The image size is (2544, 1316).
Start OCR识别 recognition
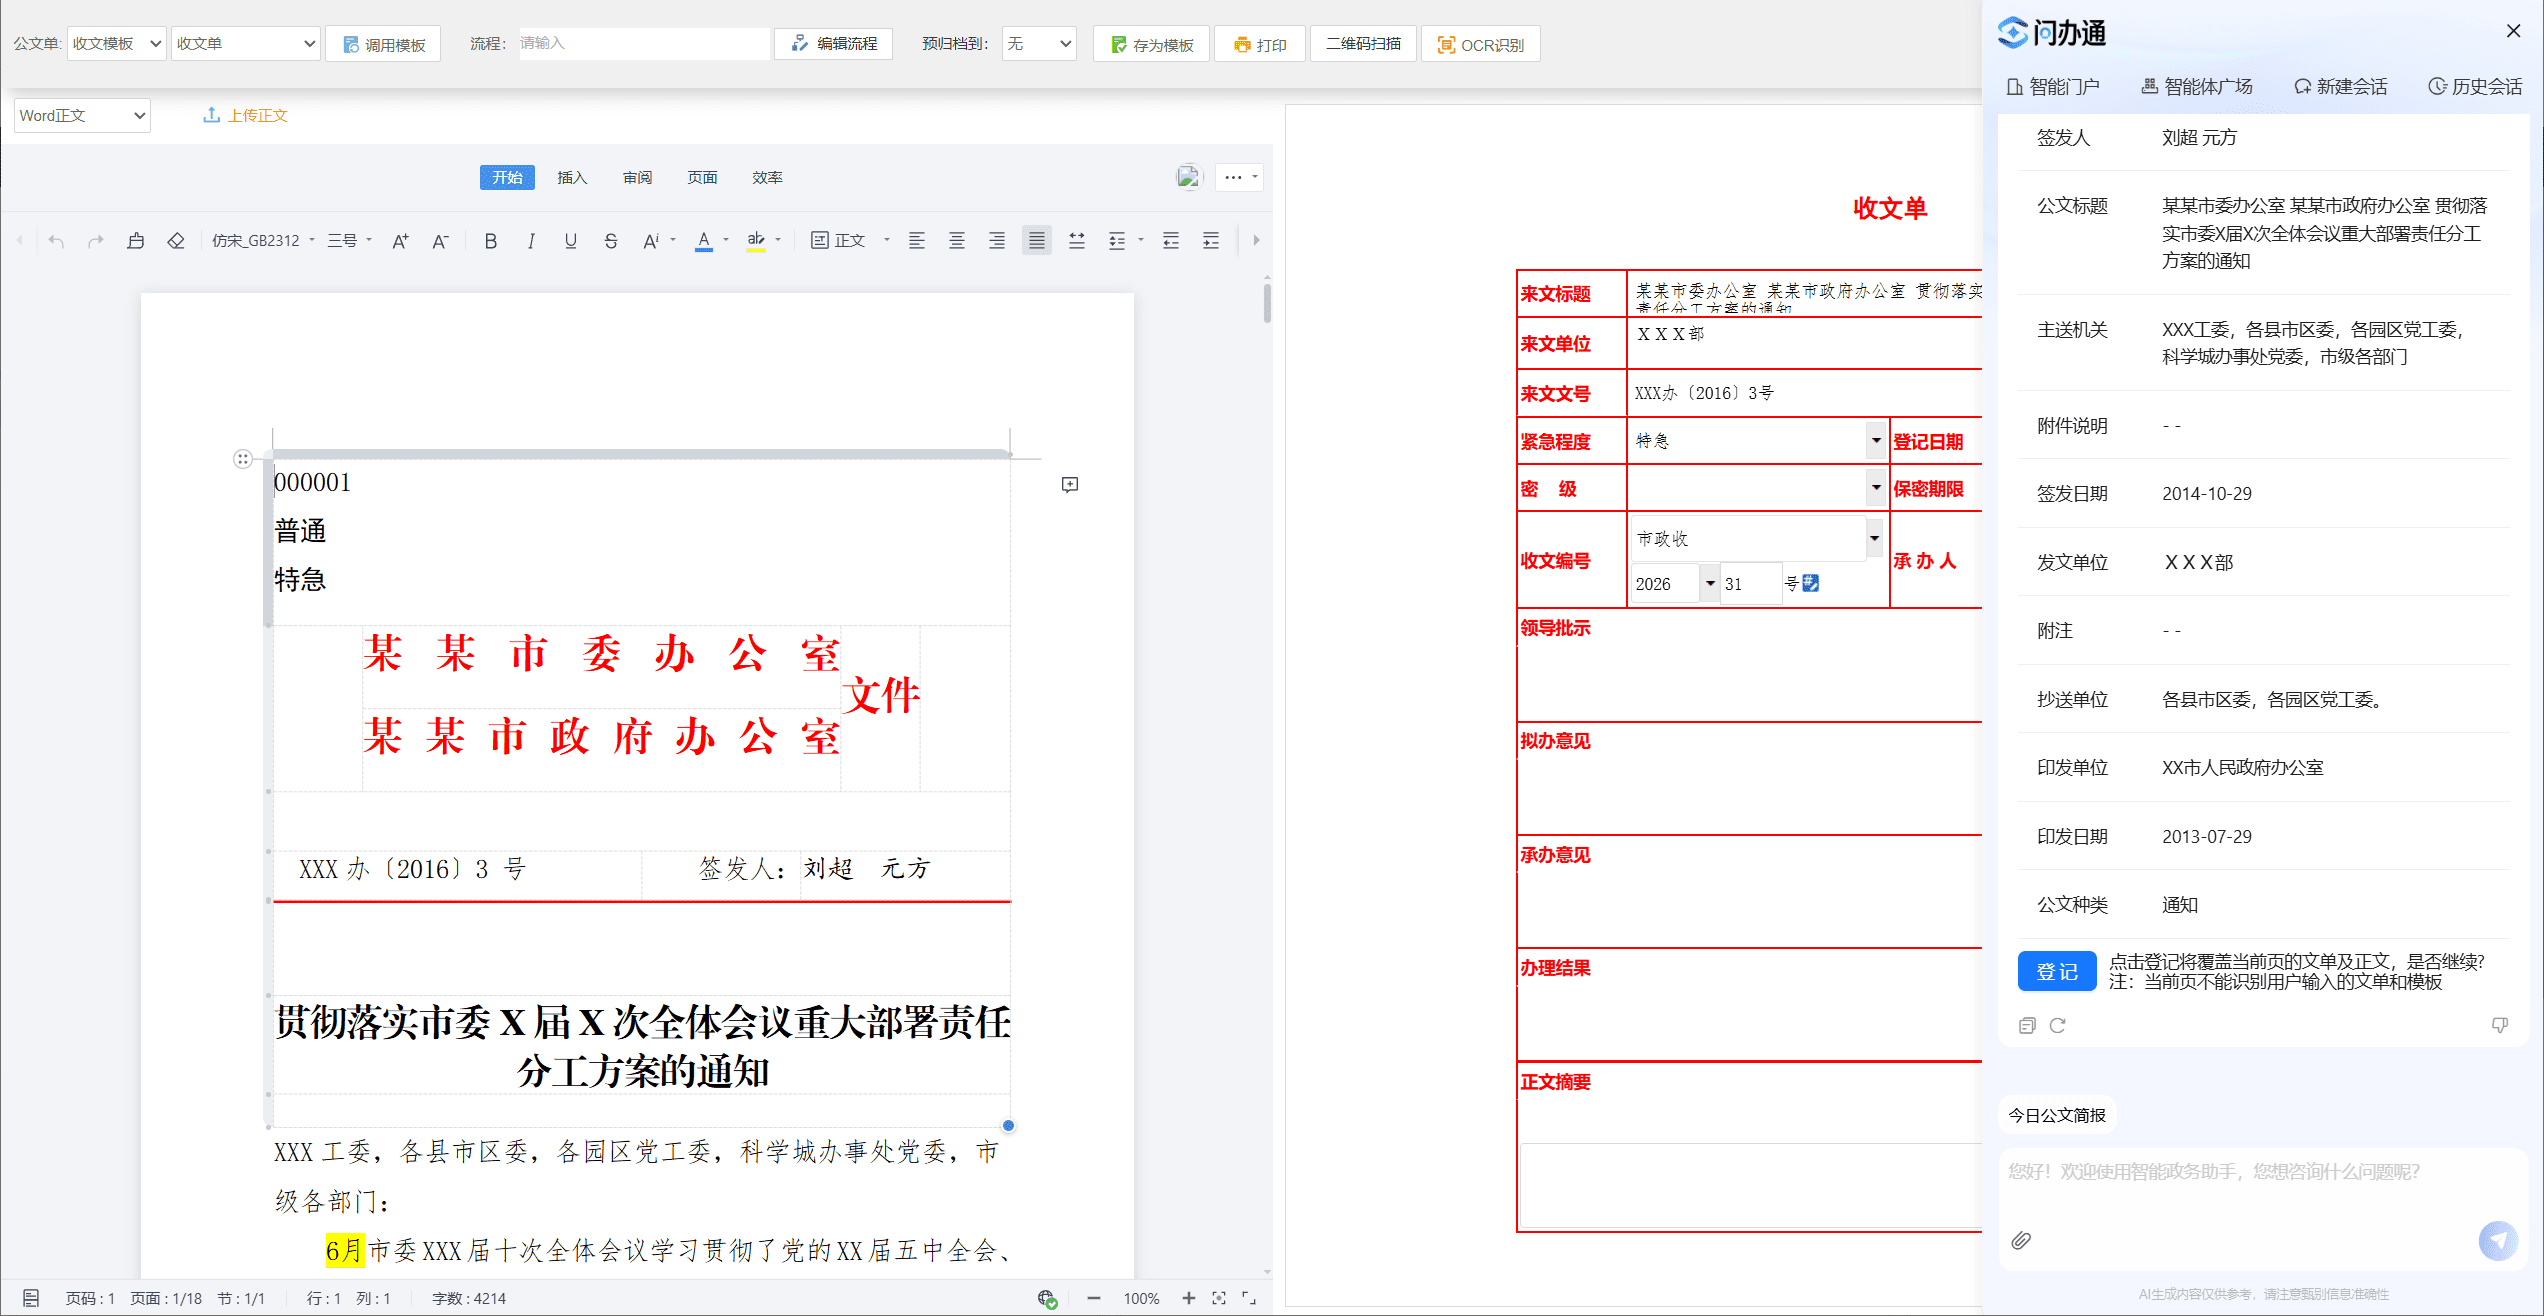(1481, 44)
